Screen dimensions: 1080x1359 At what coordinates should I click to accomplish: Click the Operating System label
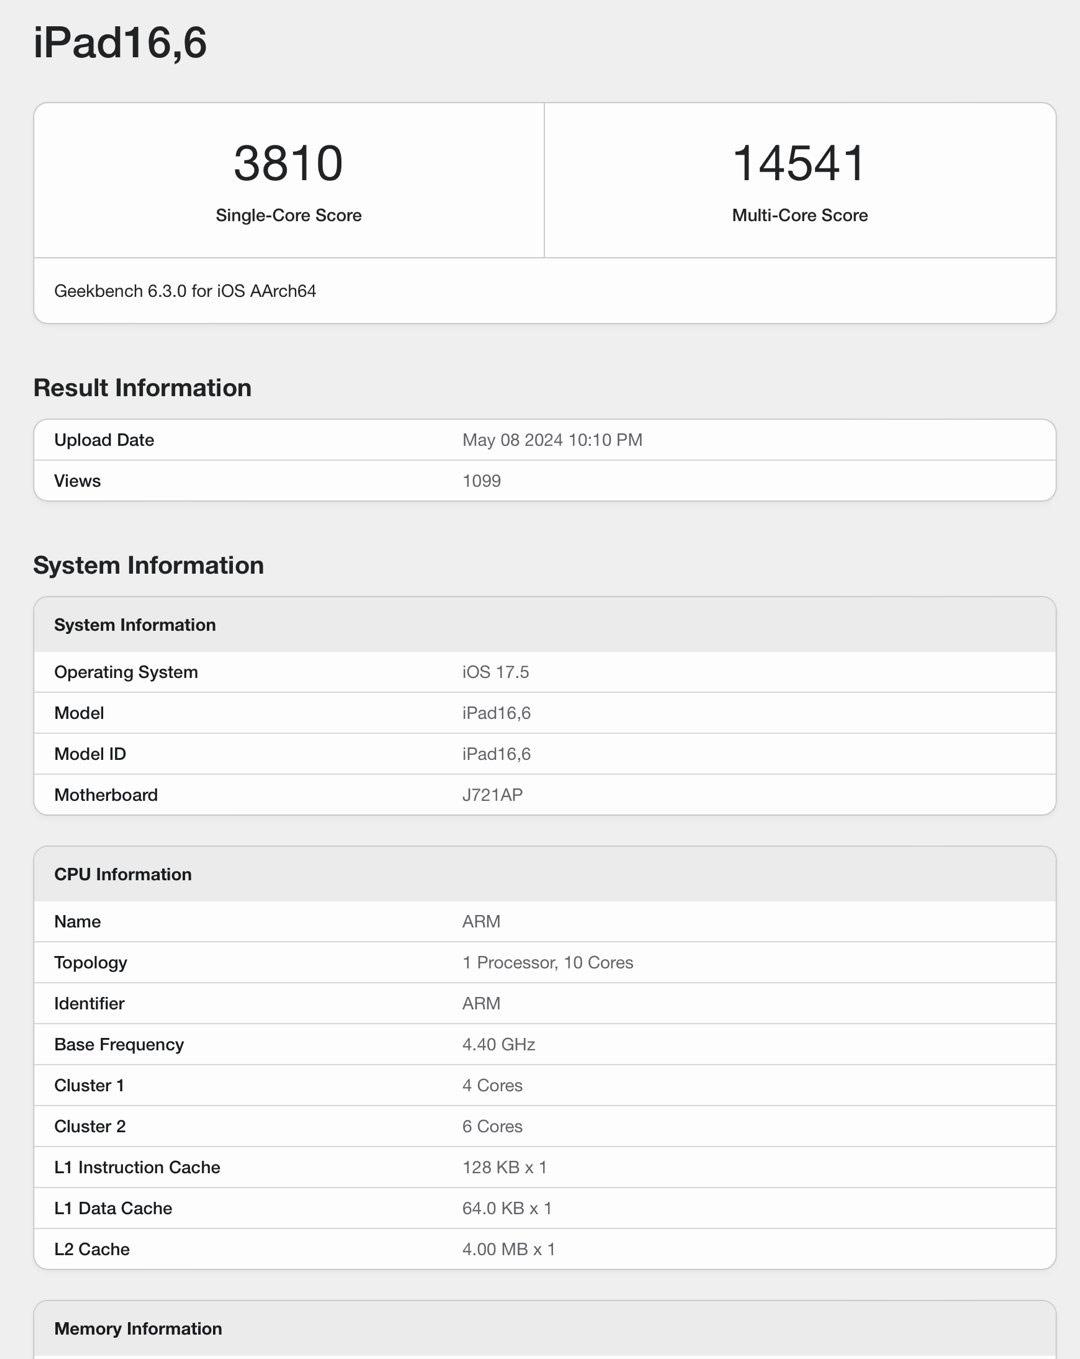tap(126, 672)
